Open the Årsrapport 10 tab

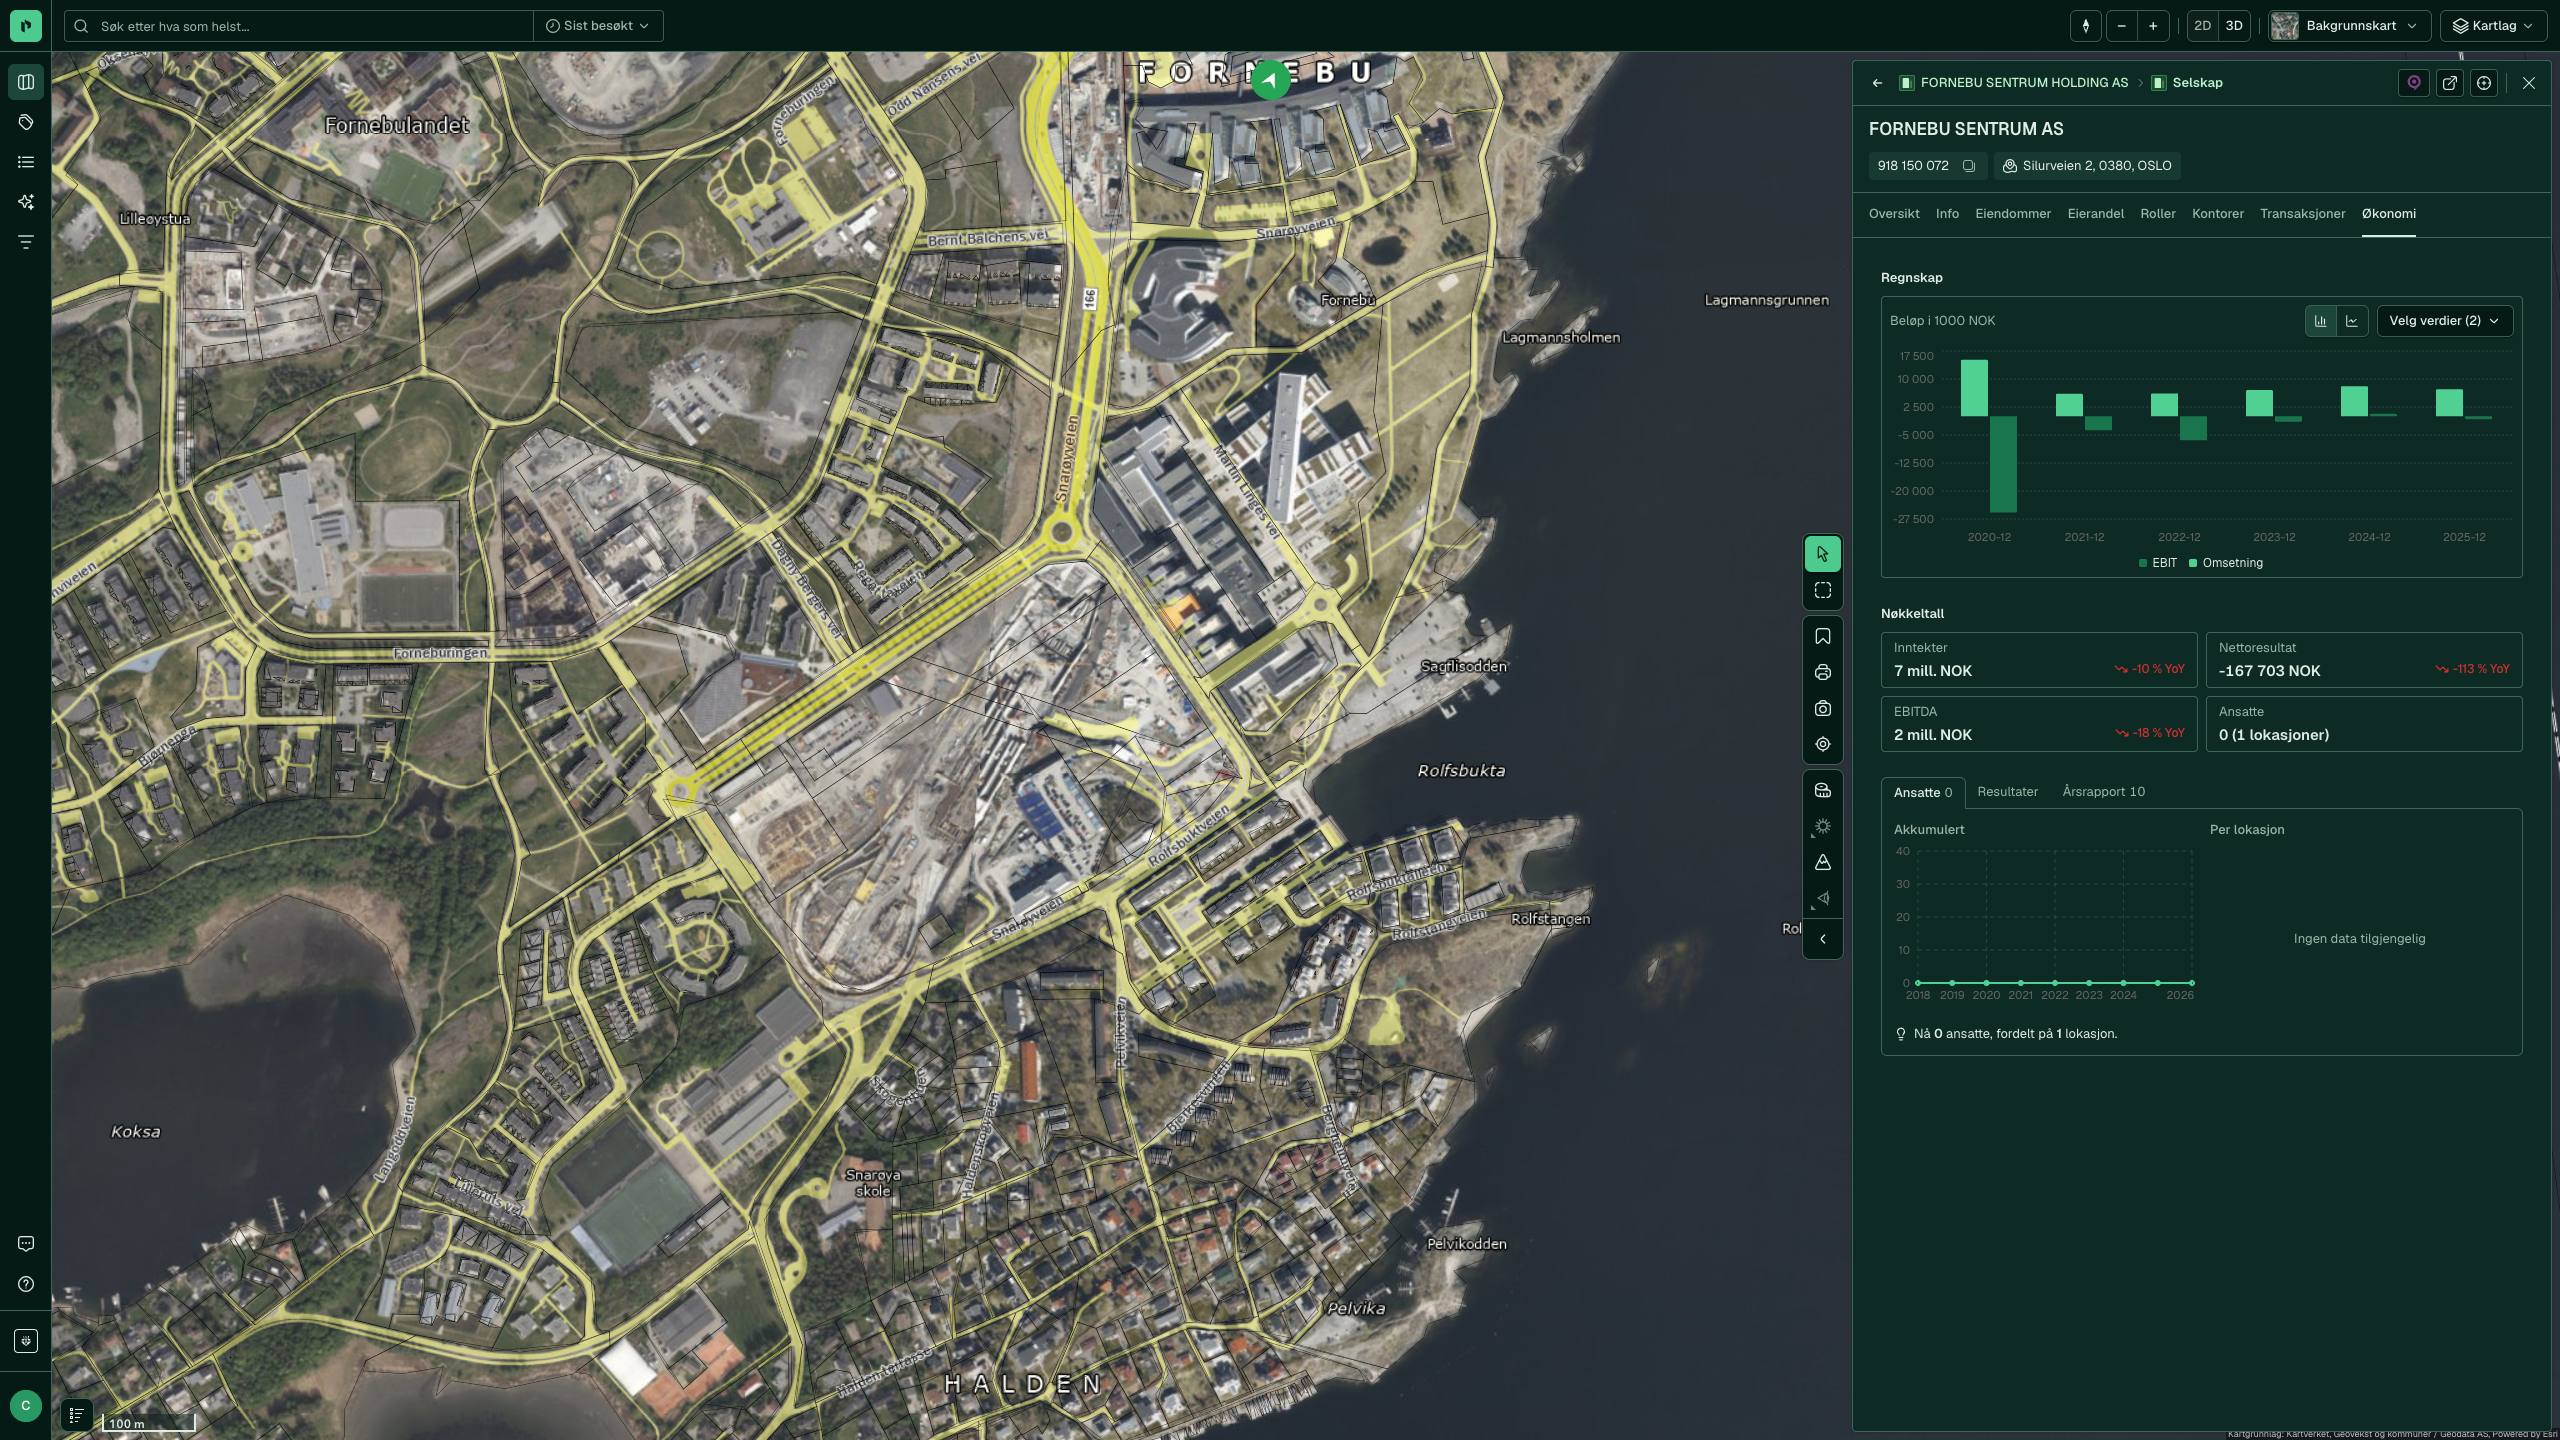pos(2103,792)
